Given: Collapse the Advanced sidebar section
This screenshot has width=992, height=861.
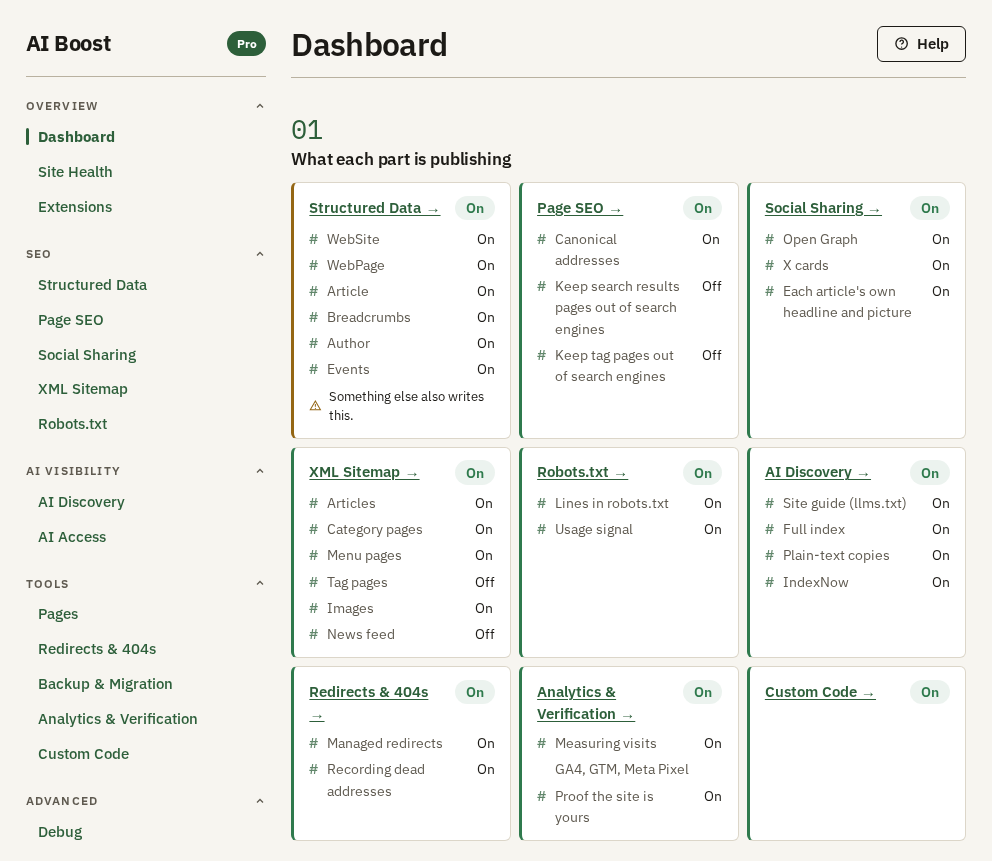Looking at the screenshot, I should pos(259,801).
